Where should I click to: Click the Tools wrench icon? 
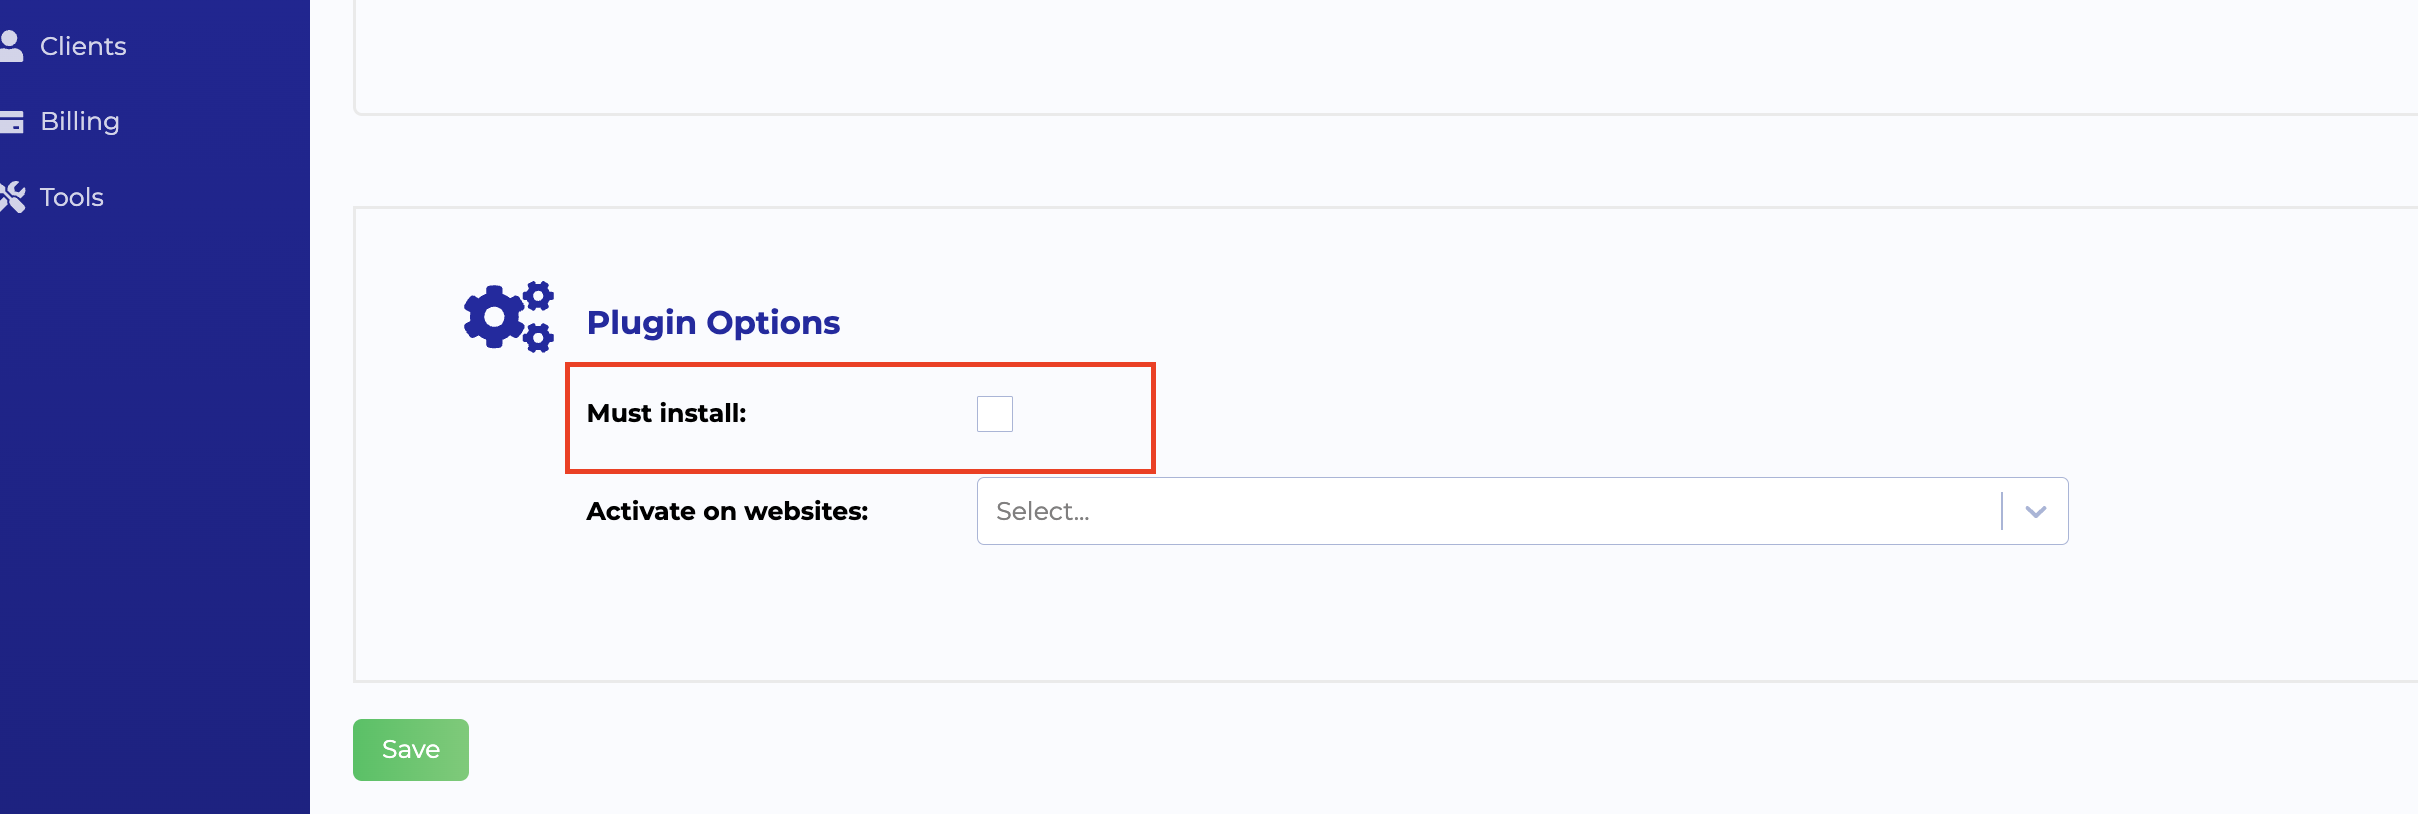point(12,197)
